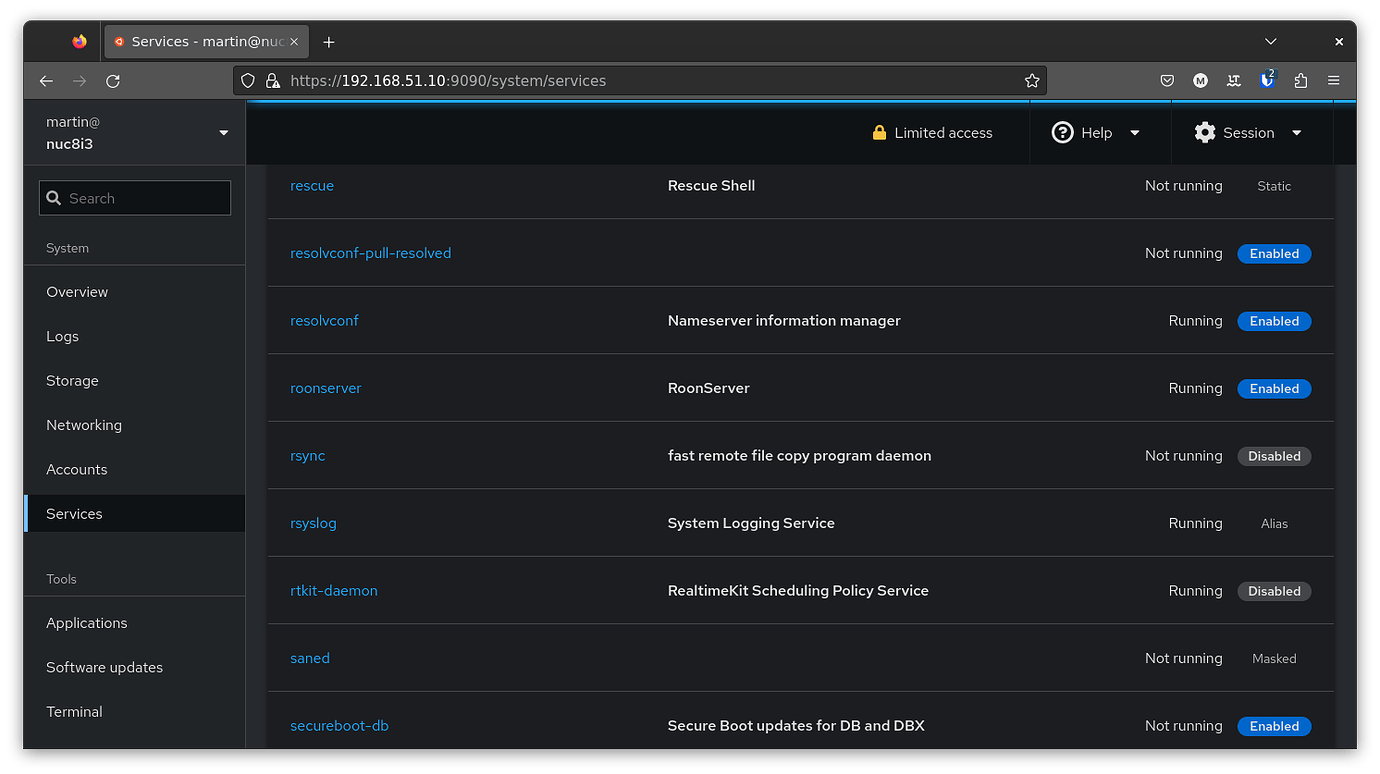Click the Help question mark icon

pos(1062,132)
